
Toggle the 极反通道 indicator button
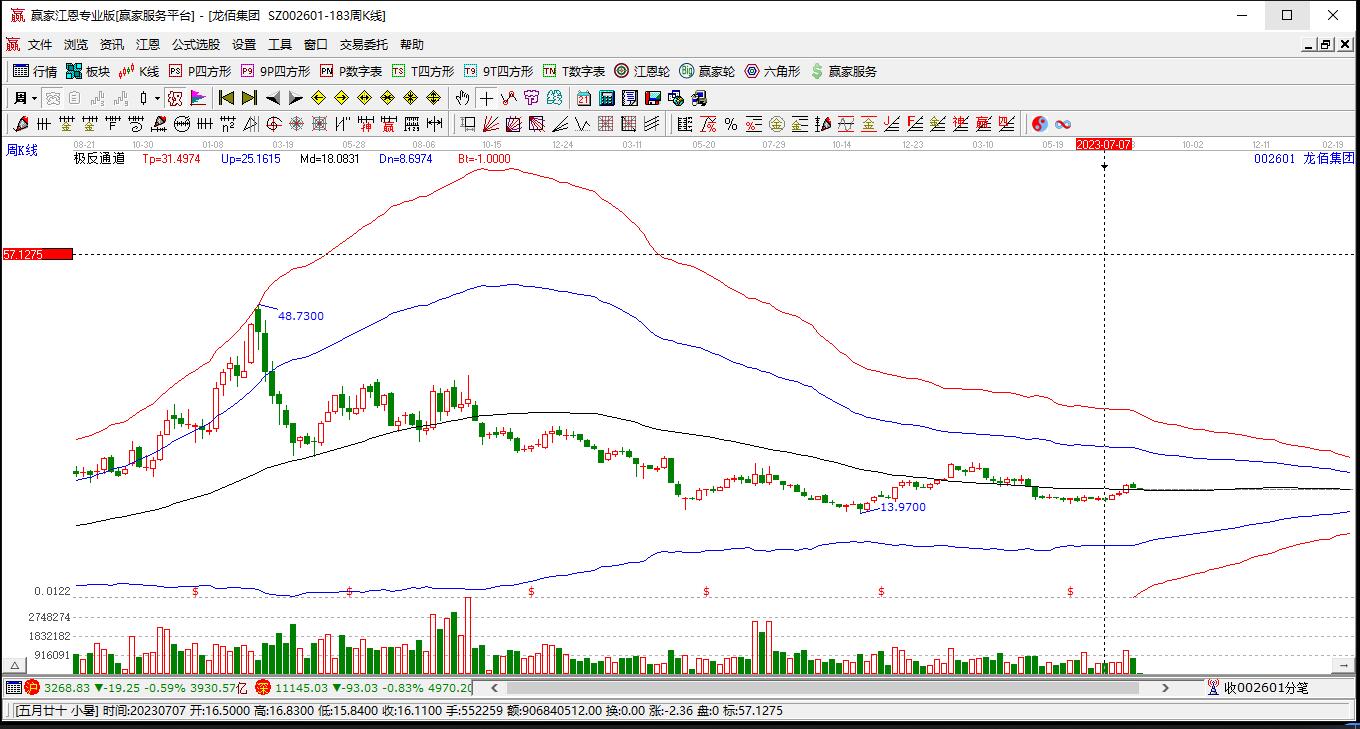coord(99,158)
